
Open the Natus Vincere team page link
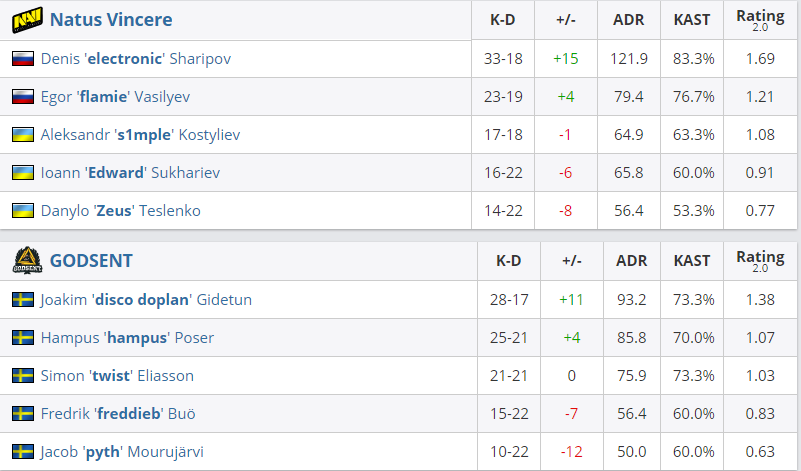(x=111, y=20)
